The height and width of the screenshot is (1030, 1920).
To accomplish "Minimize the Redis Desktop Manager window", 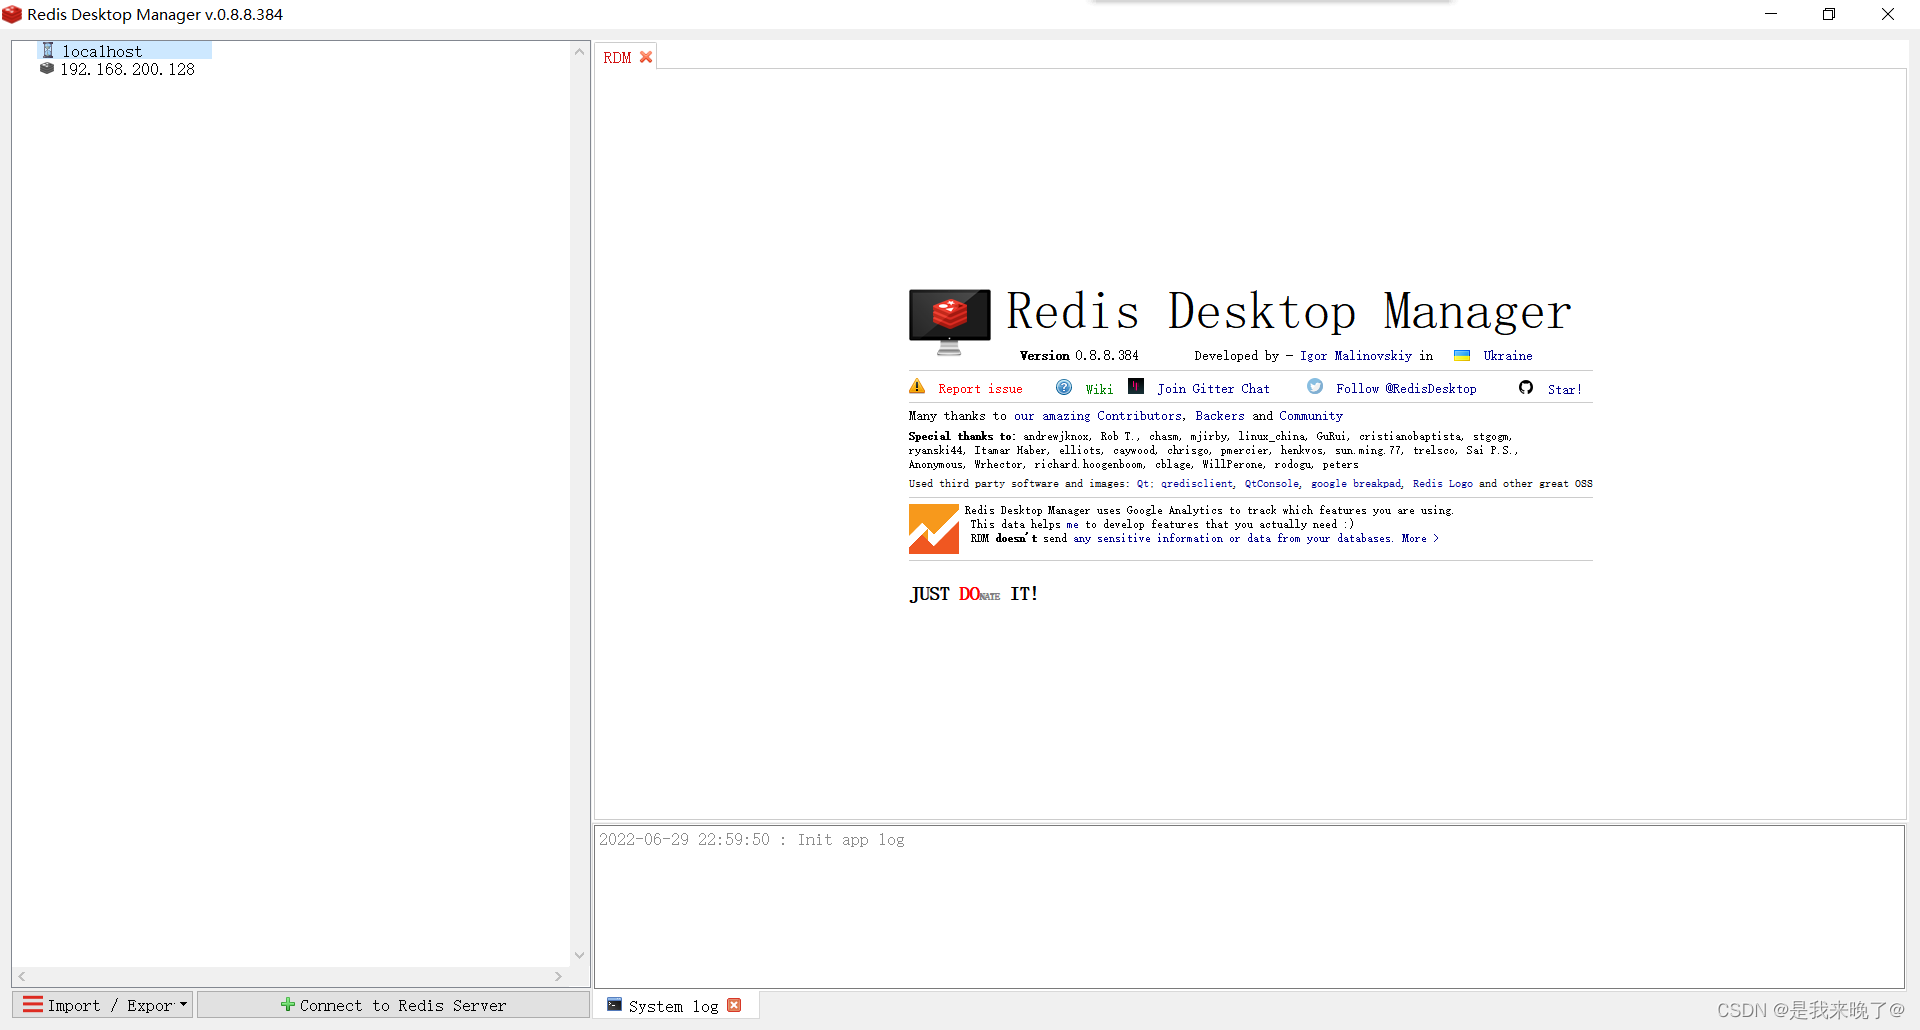I will (x=1771, y=14).
